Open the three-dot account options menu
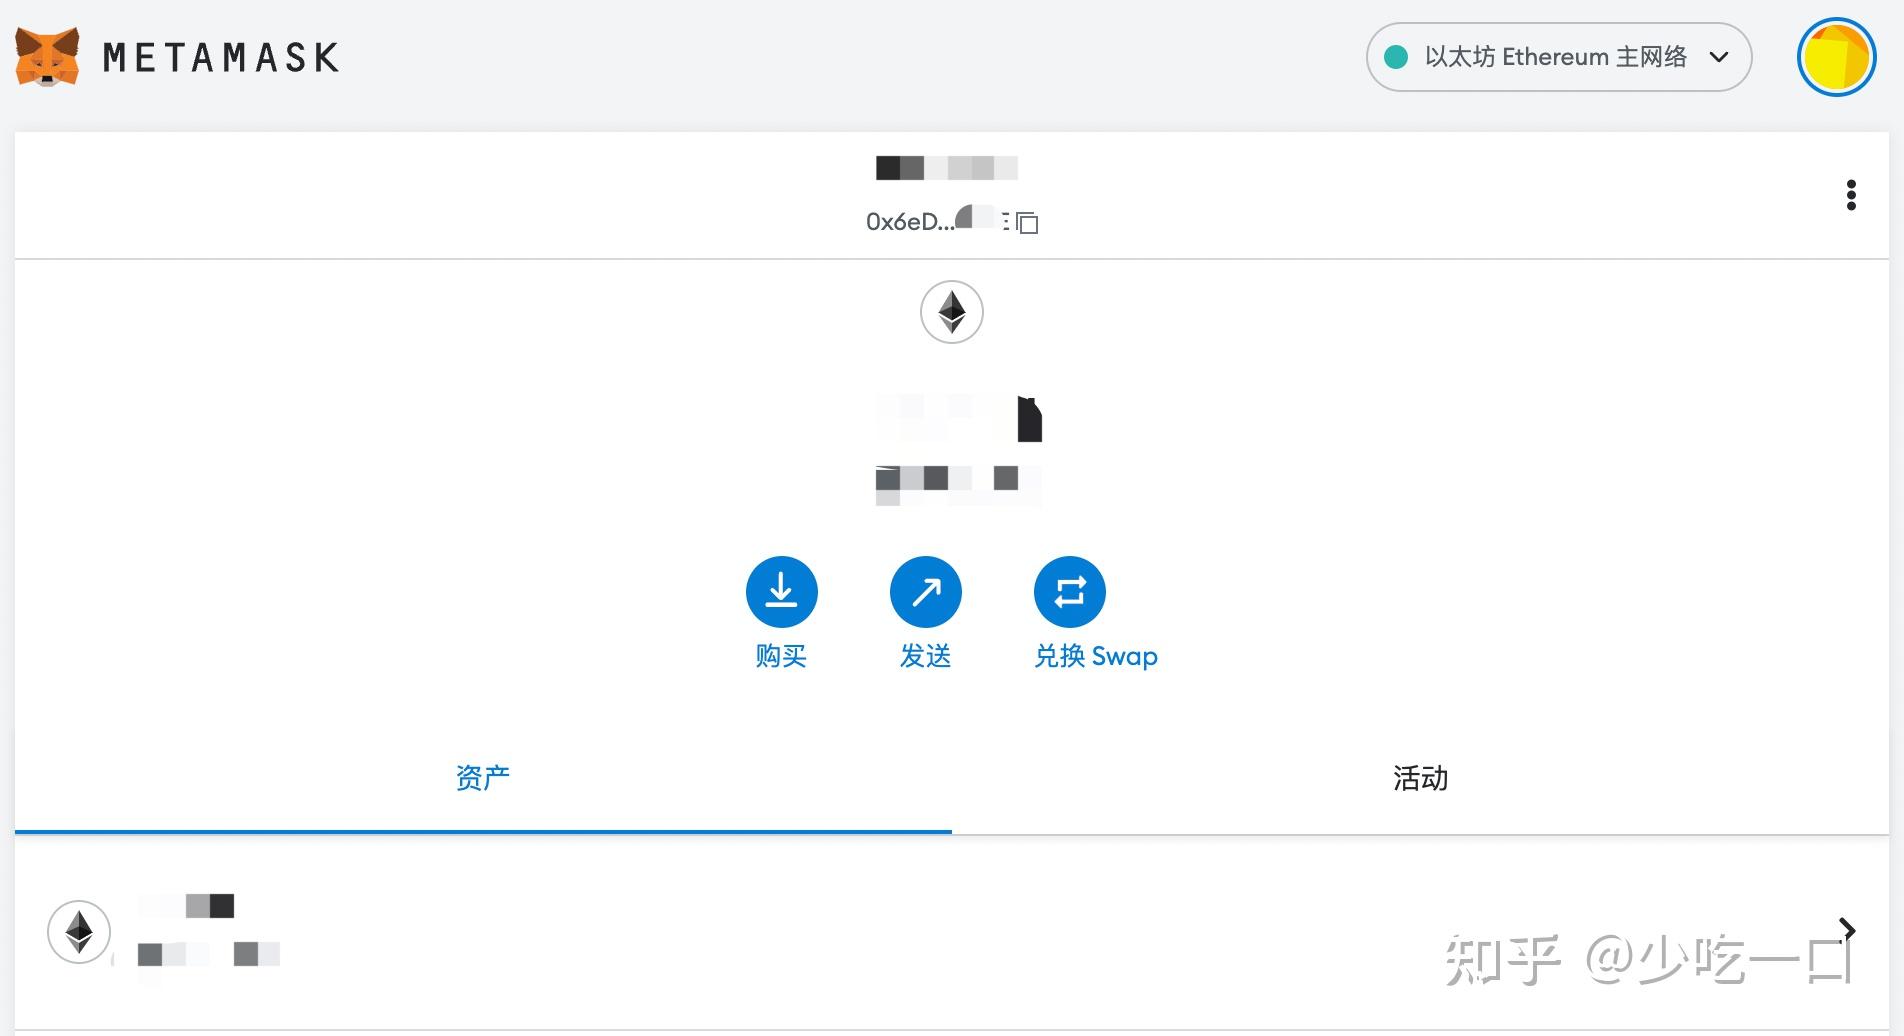Image resolution: width=1904 pixels, height=1036 pixels. [x=1851, y=195]
